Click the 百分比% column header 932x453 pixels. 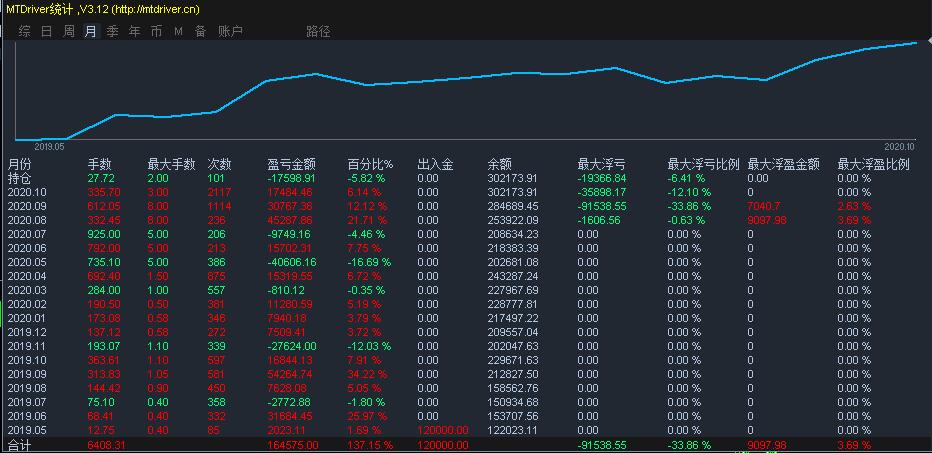(370, 164)
